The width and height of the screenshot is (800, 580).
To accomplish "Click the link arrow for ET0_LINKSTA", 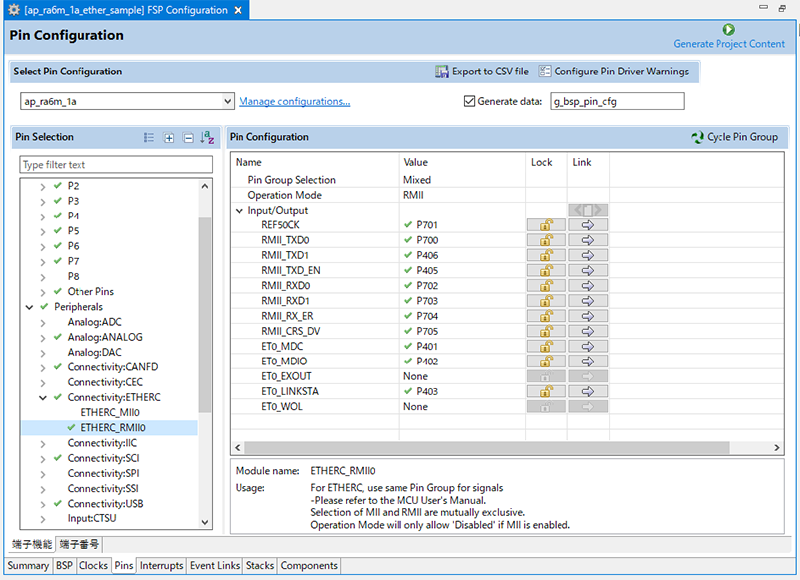I will tap(588, 391).
